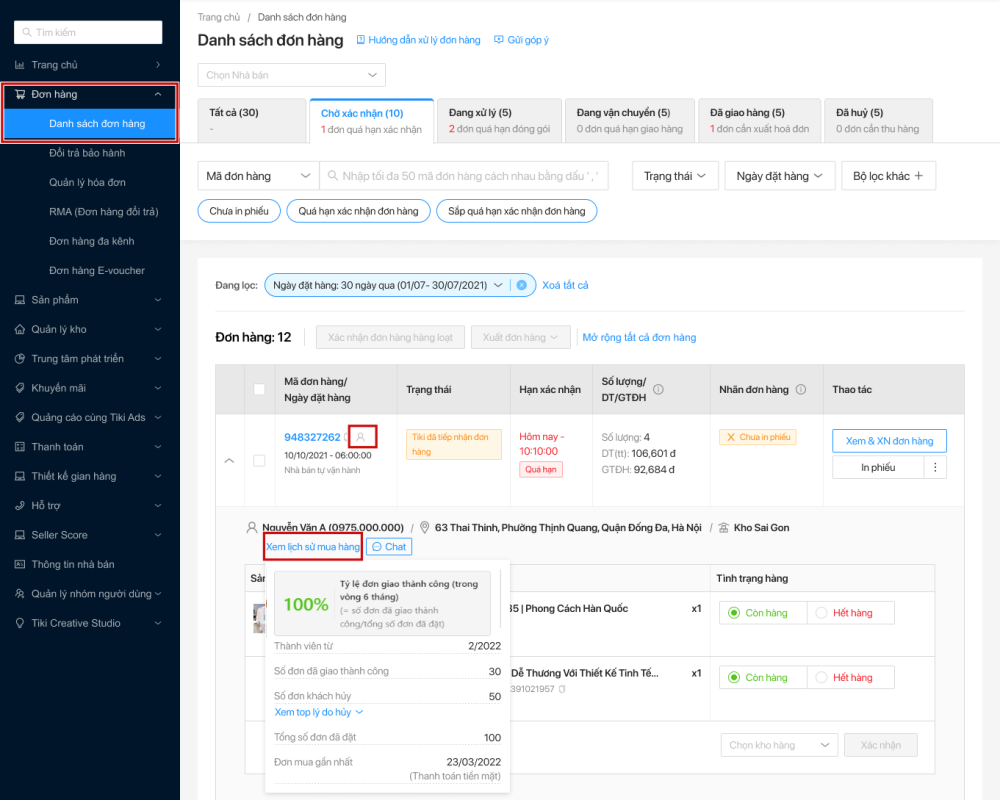Viewport: 1000px width, 800px height.
Task: Click the Seller Score sidebar icon
Action: coord(20,535)
